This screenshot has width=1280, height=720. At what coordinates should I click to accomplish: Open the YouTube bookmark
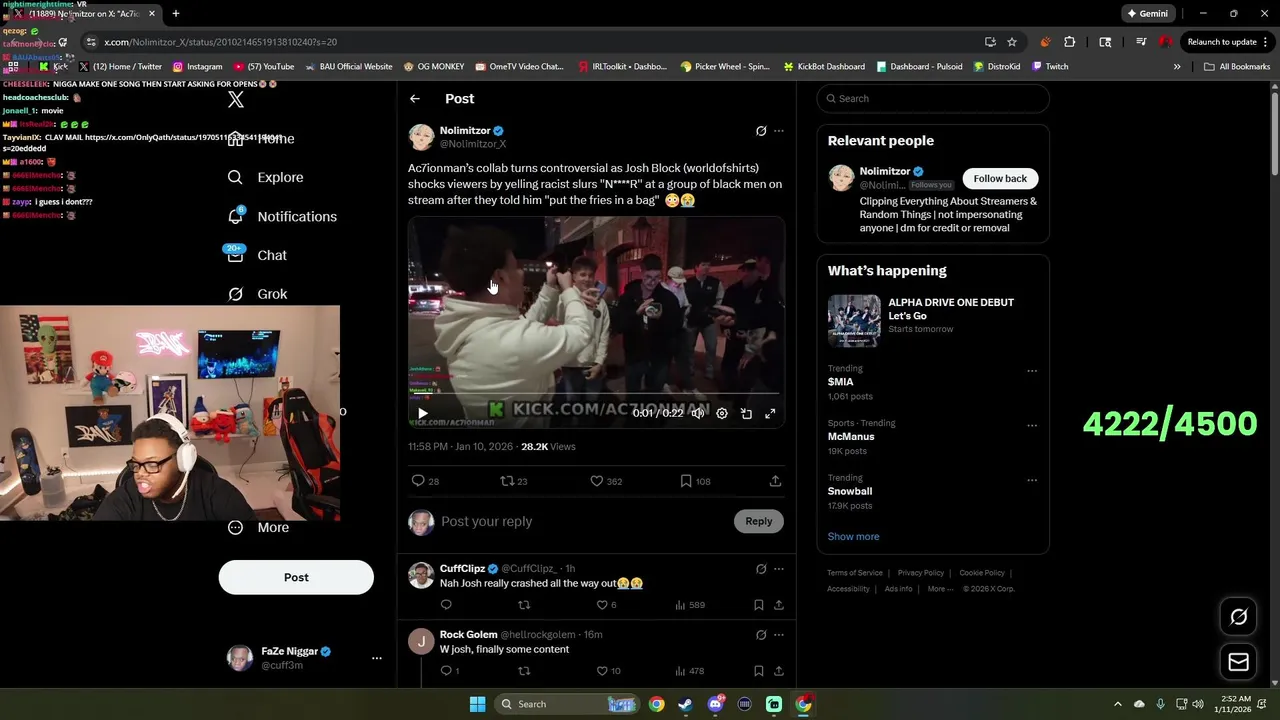pyautogui.click(x=265, y=67)
